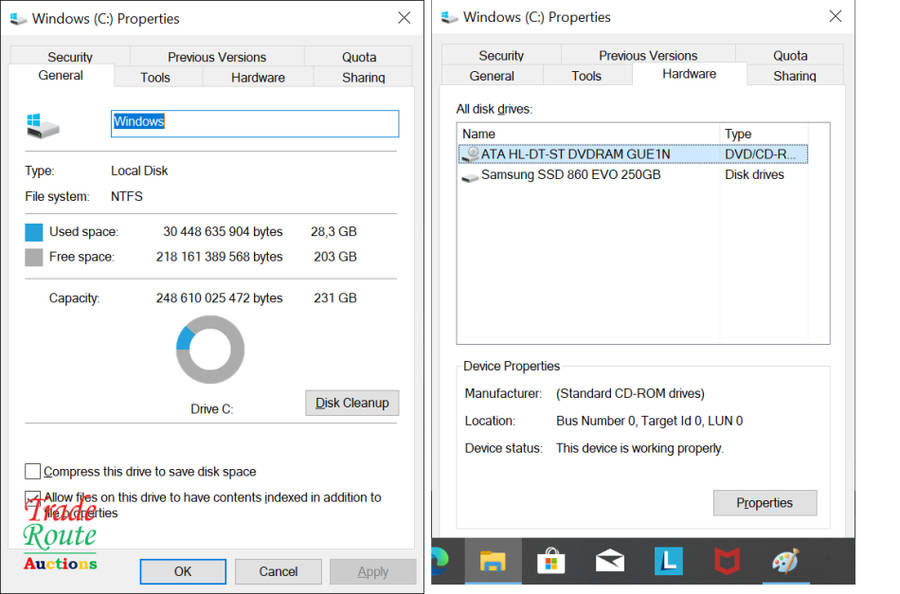Open McAfee from the taskbar

pyautogui.click(x=727, y=562)
